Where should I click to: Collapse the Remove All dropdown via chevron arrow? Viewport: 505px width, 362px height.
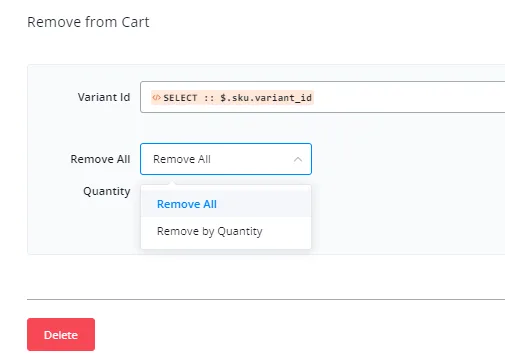298,159
